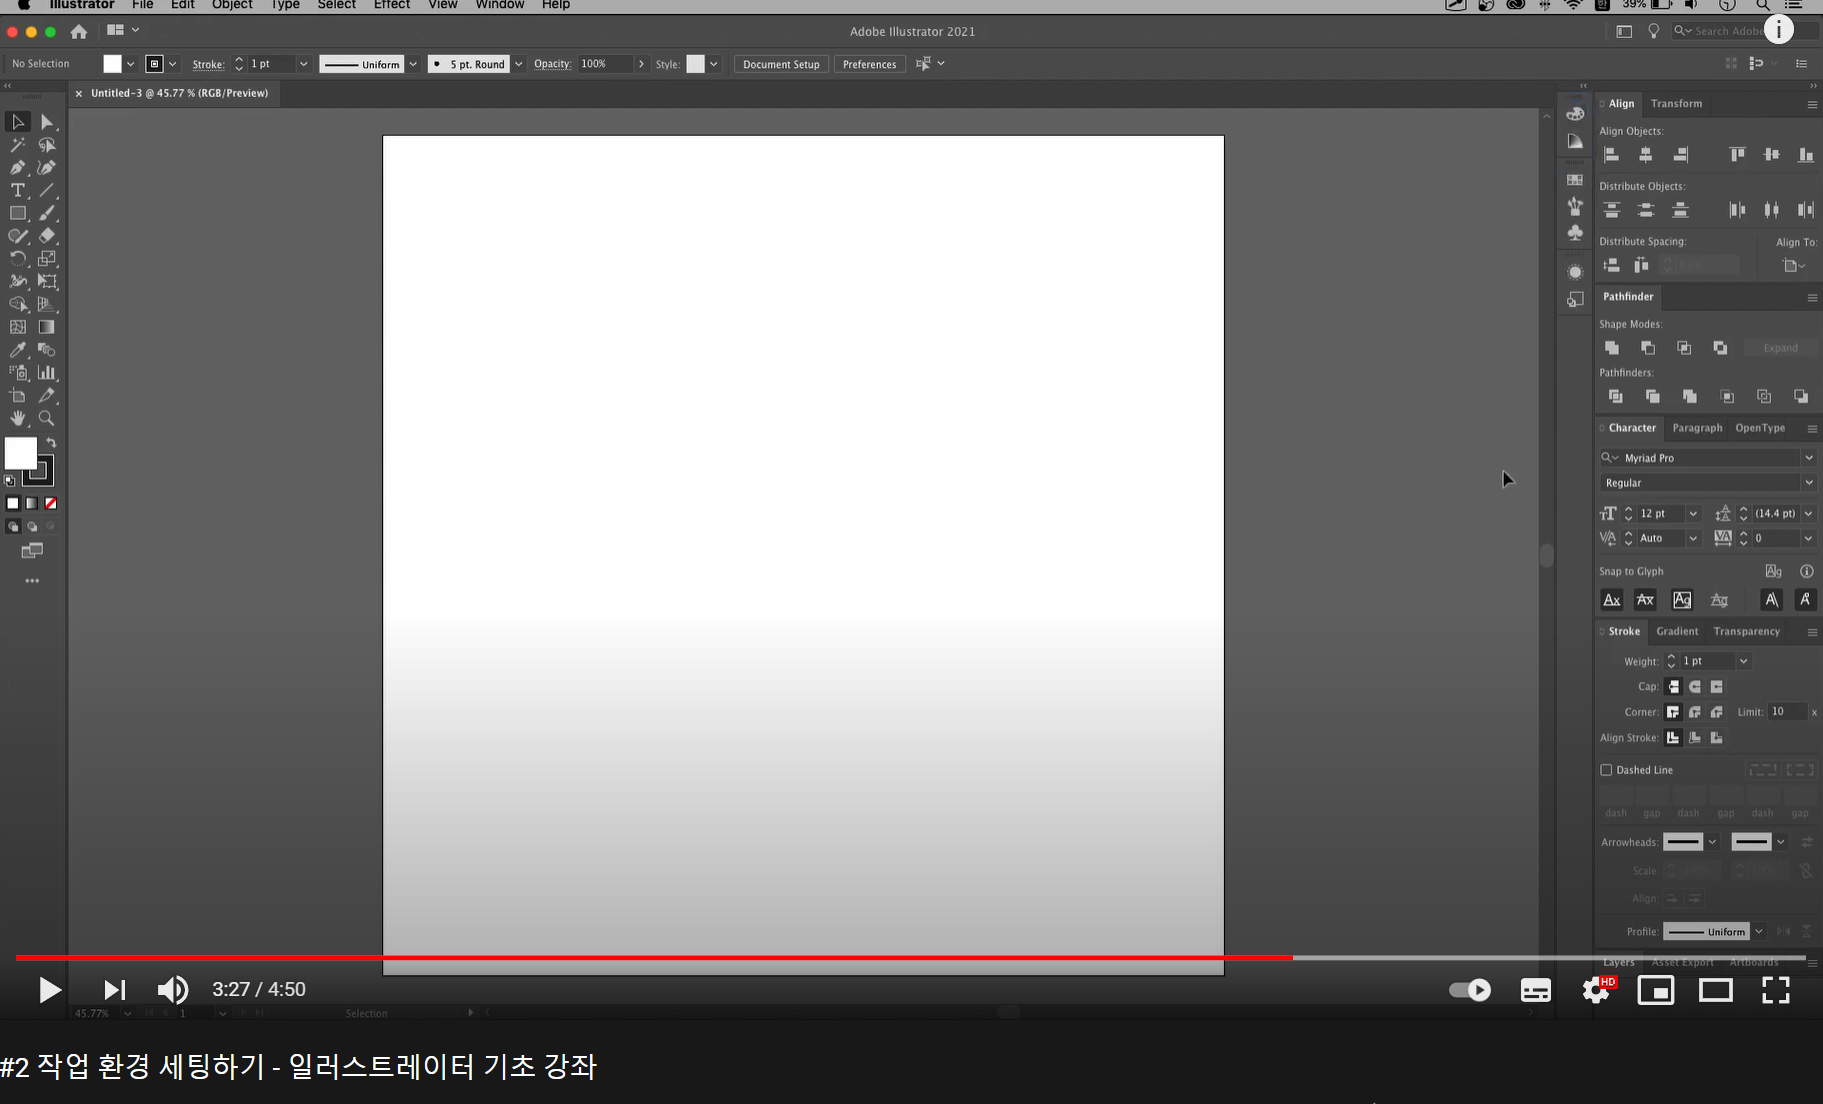Select the Rectangle tool

tap(18, 213)
